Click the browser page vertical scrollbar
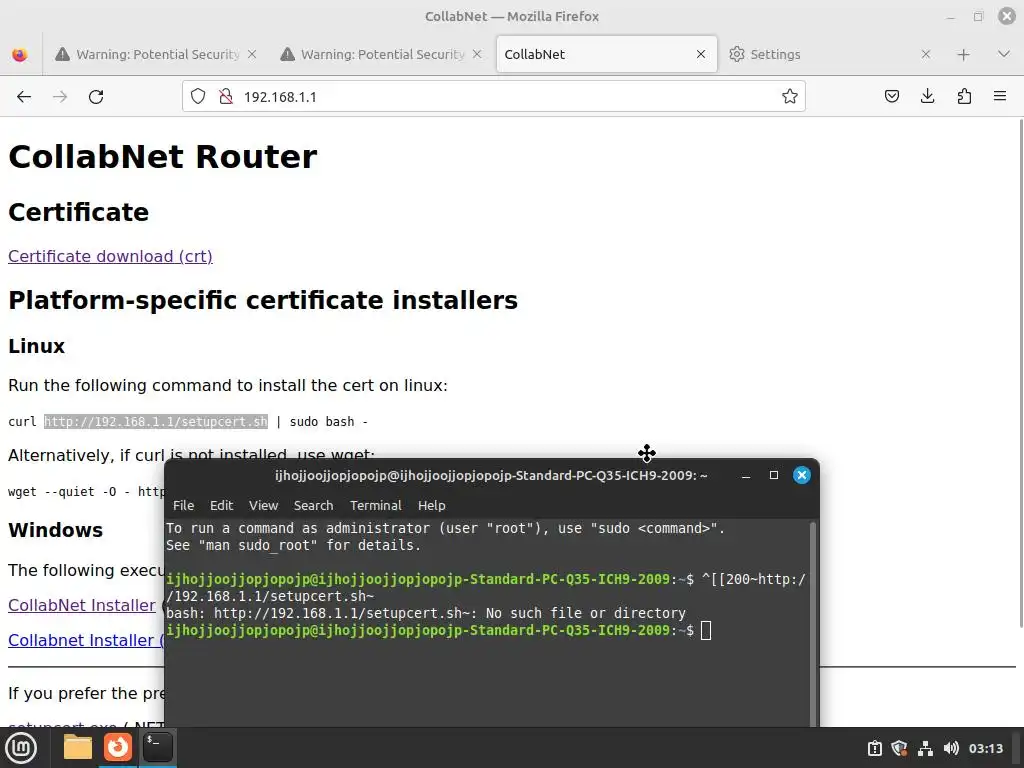Image resolution: width=1024 pixels, height=768 pixels. [1020, 372]
